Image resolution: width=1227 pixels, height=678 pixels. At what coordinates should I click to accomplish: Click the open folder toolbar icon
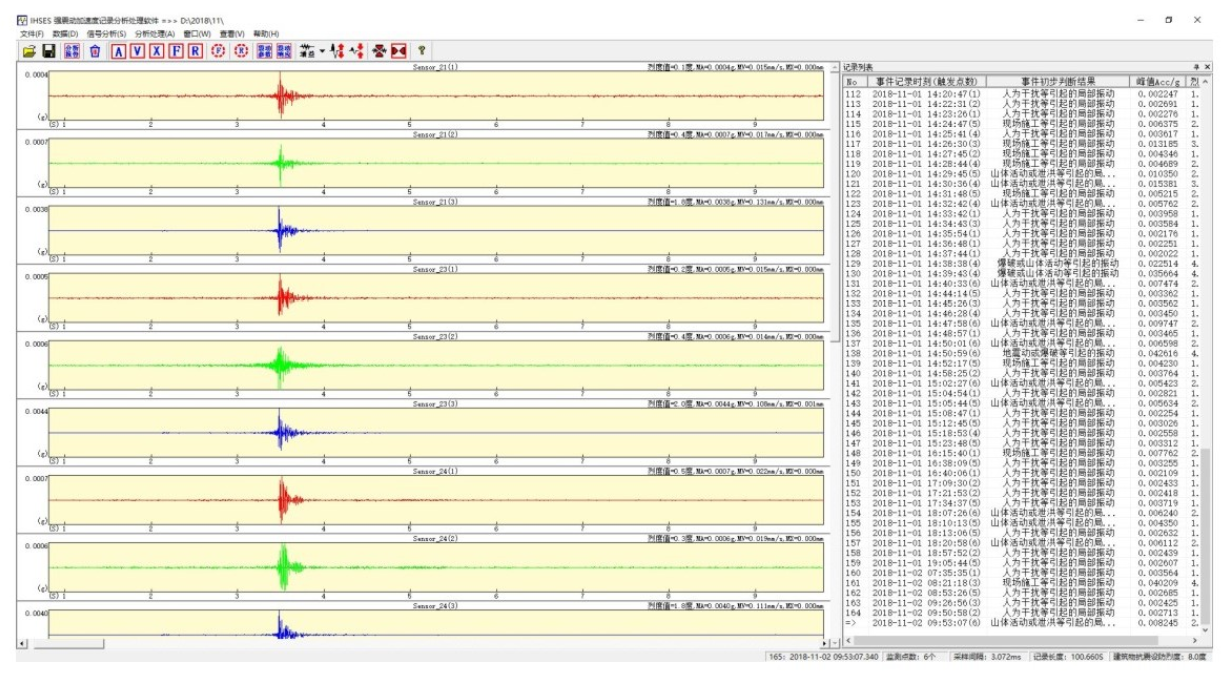click(x=29, y=50)
